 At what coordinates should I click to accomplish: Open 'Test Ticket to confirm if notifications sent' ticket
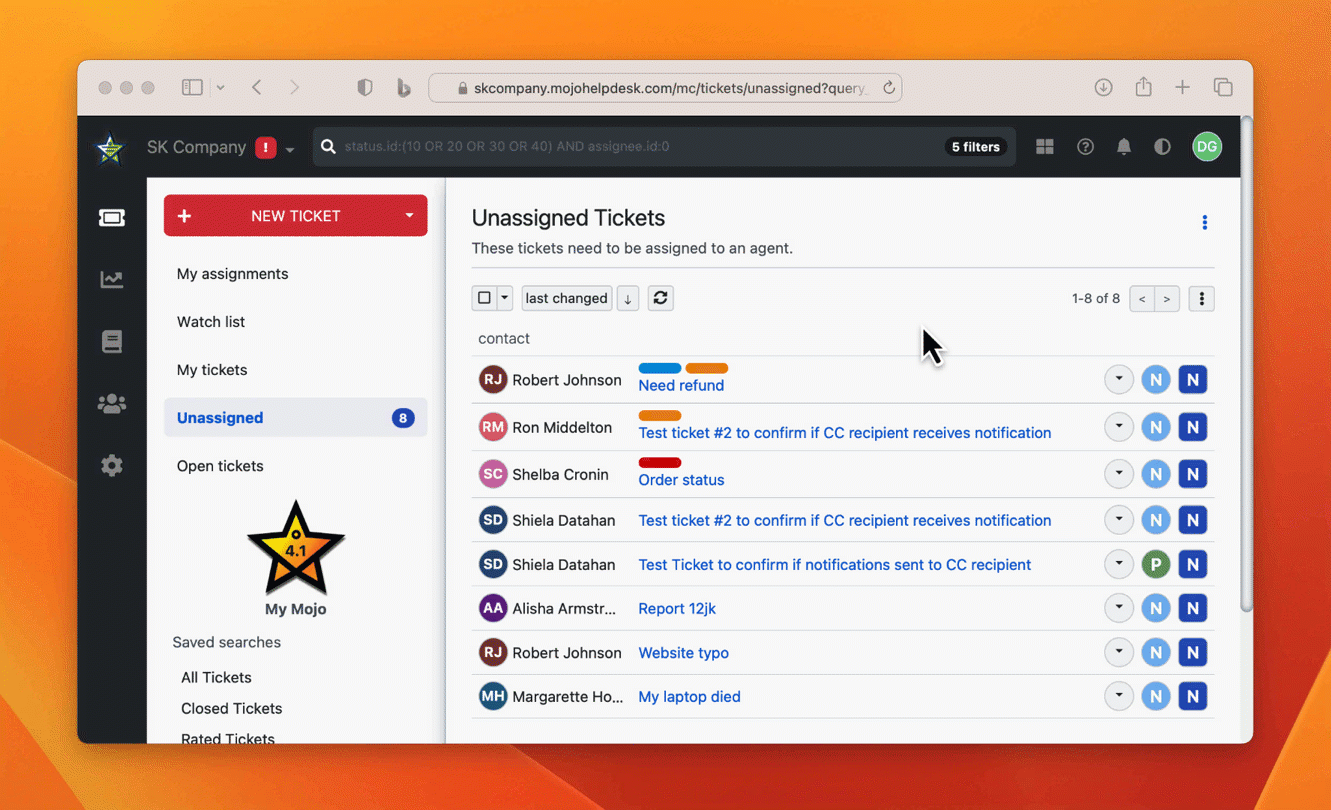click(x=835, y=565)
